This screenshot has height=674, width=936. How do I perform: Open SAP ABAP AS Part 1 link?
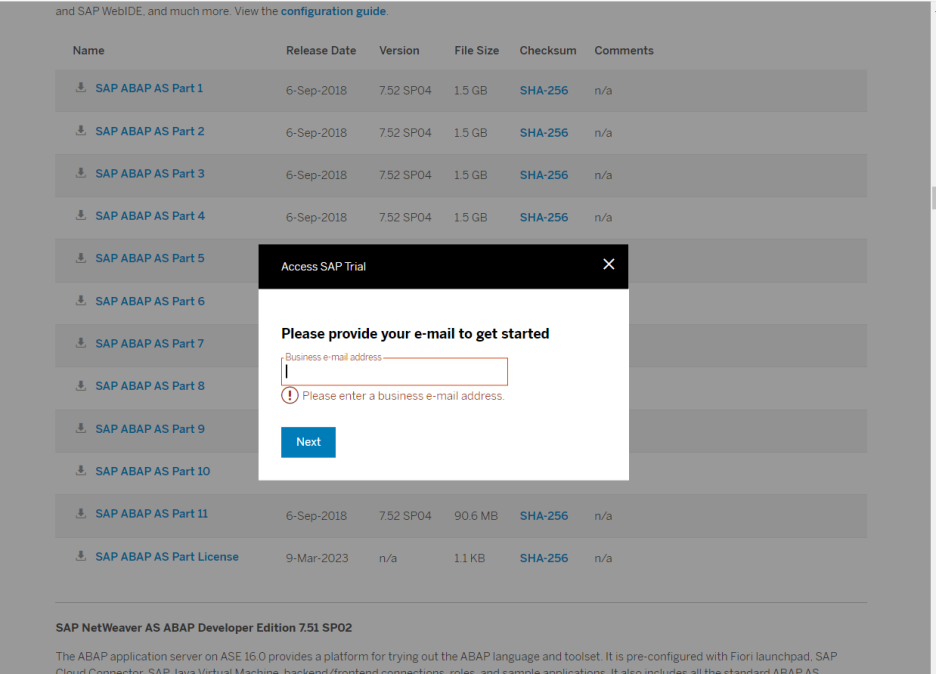[x=149, y=88]
